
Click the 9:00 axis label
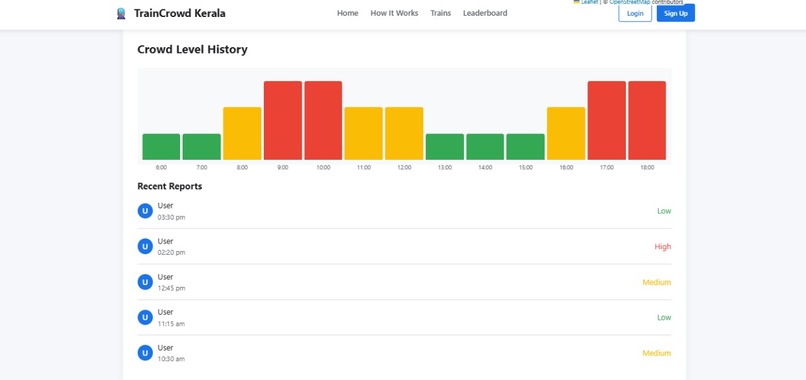click(x=283, y=168)
